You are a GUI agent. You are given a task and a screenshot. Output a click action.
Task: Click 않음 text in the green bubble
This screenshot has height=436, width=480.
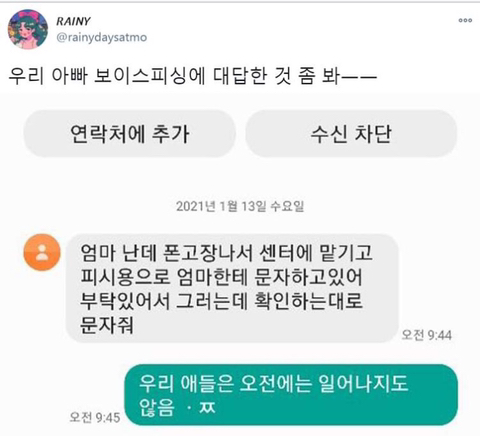(157, 407)
